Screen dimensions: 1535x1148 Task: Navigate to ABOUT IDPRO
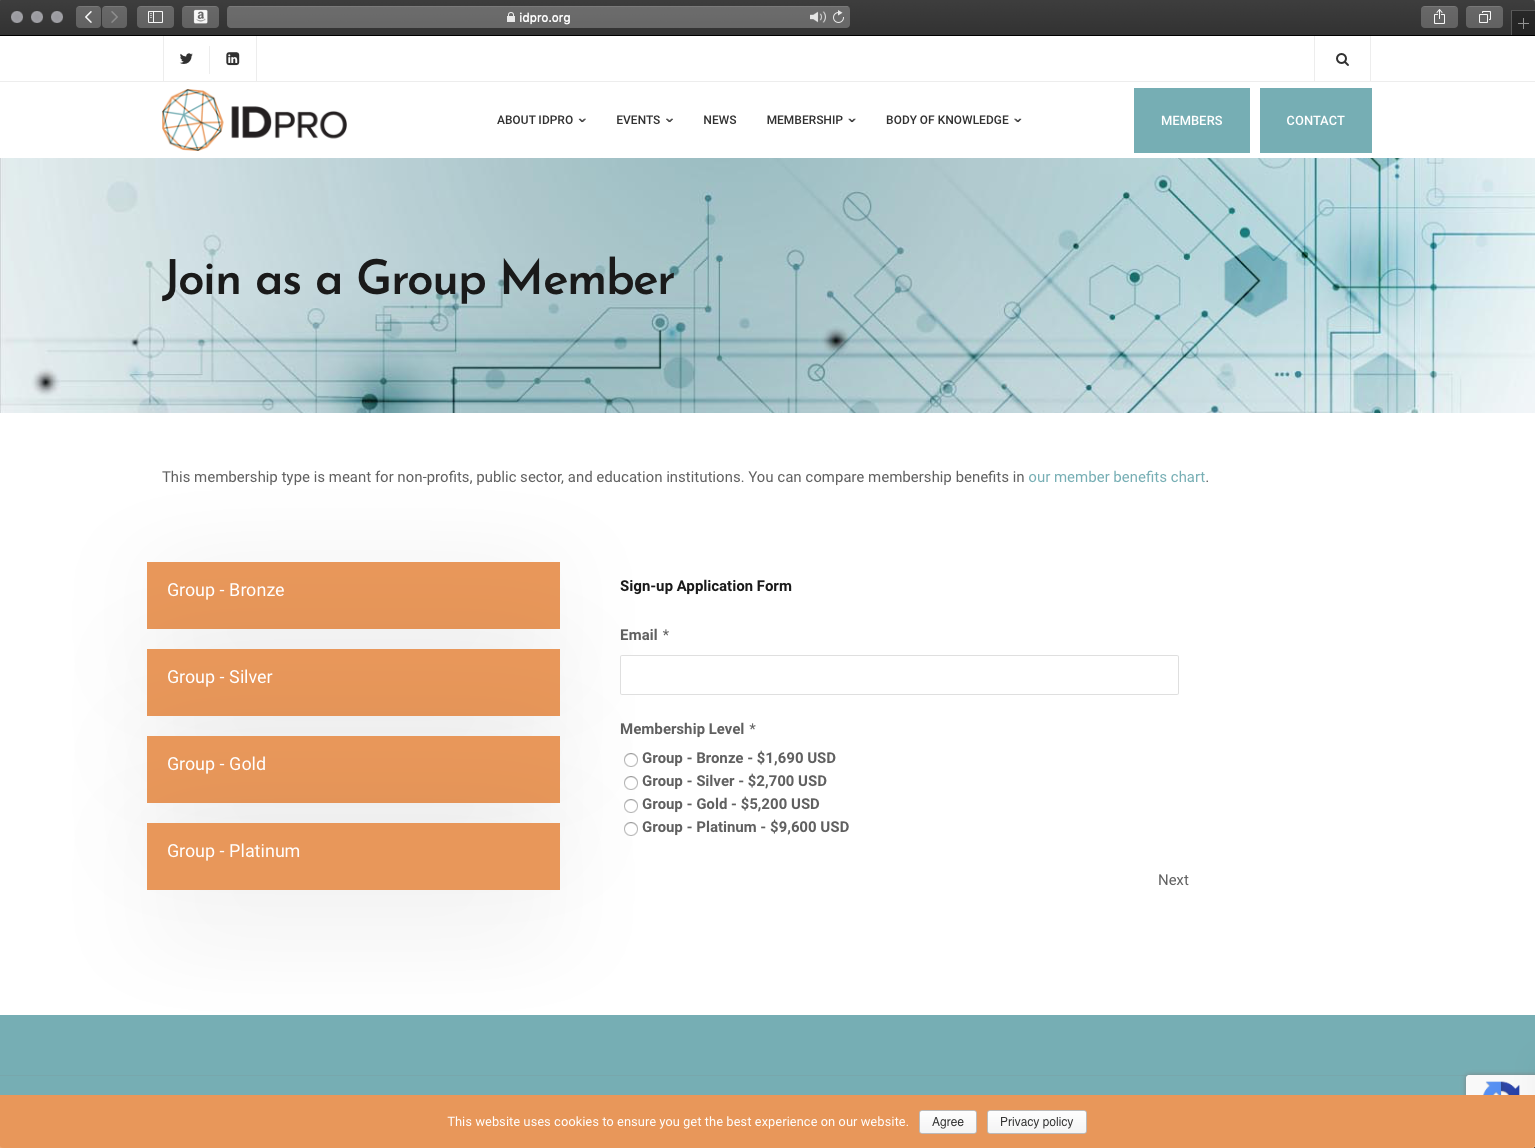point(540,120)
